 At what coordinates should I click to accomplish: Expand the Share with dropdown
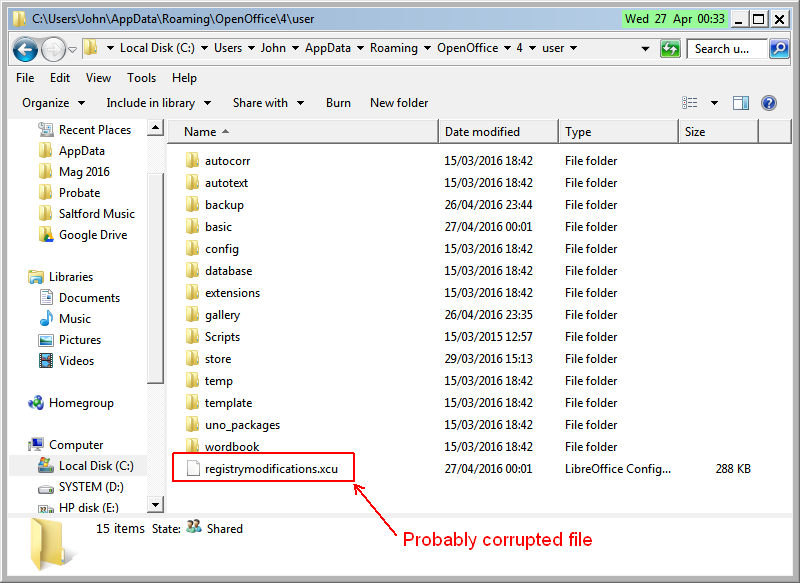[267, 103]
